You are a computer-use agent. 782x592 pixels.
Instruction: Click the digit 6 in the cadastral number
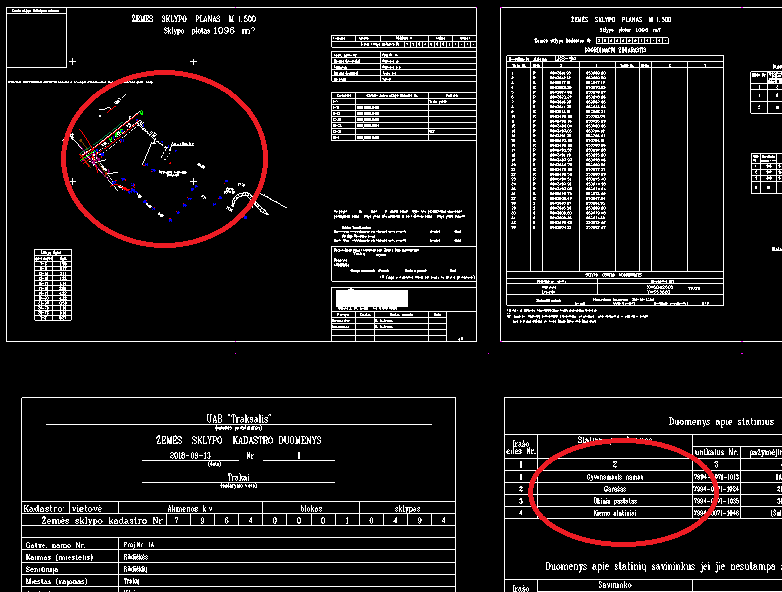pyautogui.click(x=226, y=520)
